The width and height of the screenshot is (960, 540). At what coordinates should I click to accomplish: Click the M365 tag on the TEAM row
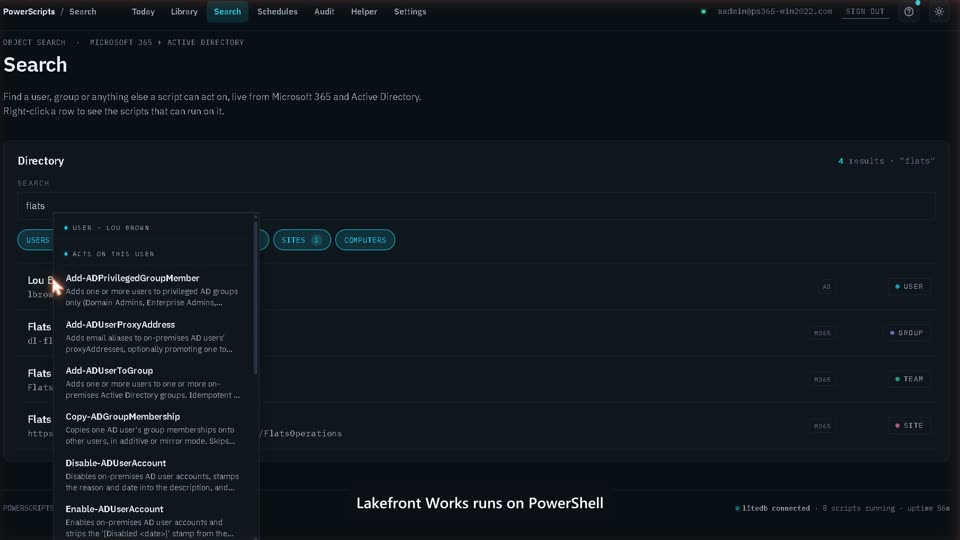click(x=822, y=380)
